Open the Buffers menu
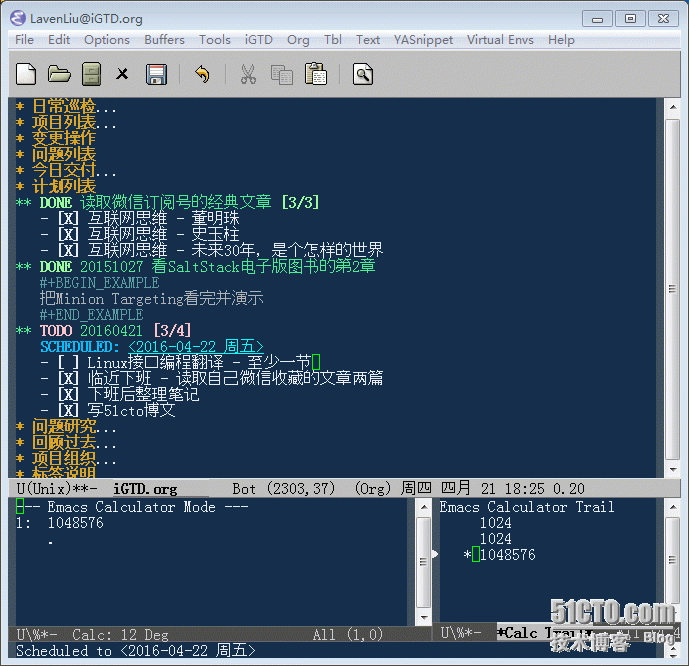The height and width of the screenshot is (666, 689). tap(164, 40)
